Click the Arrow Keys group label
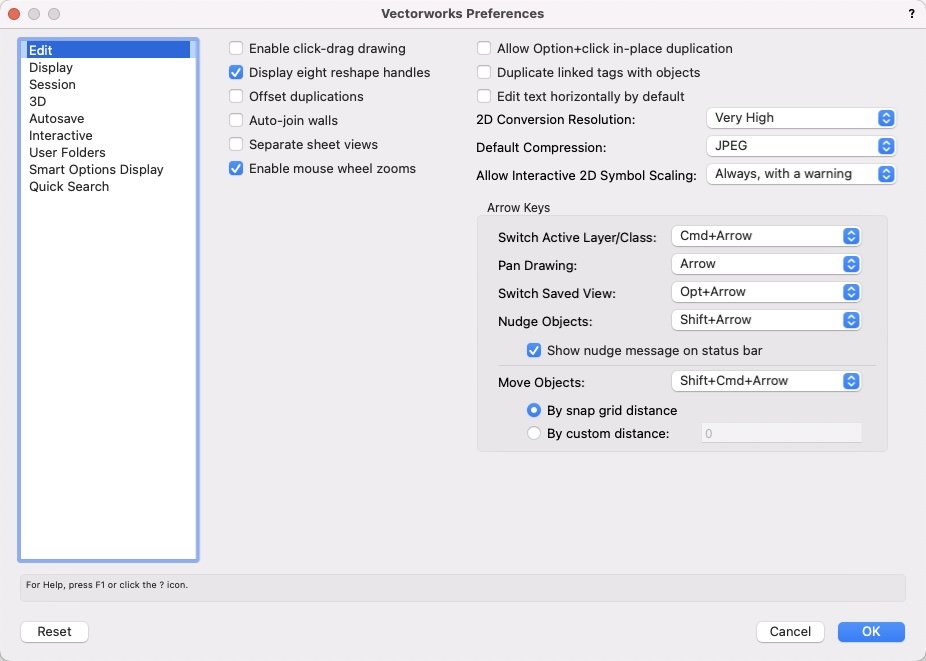 [x=519, y=207]
